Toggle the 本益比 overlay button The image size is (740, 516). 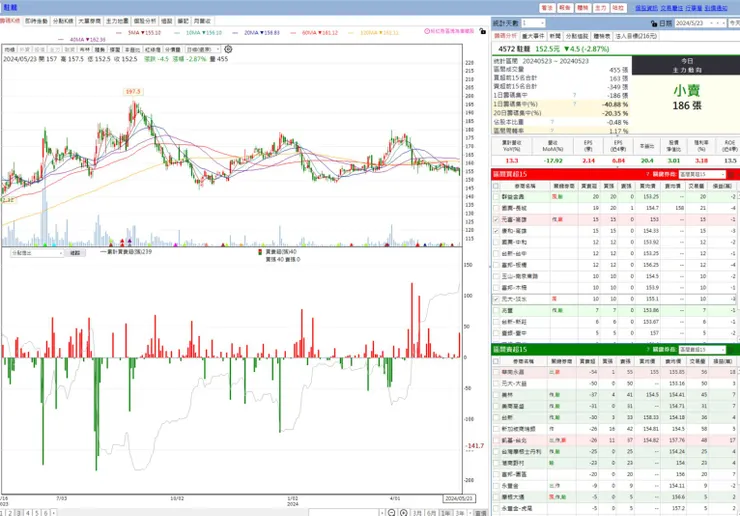tap(132, 50)
